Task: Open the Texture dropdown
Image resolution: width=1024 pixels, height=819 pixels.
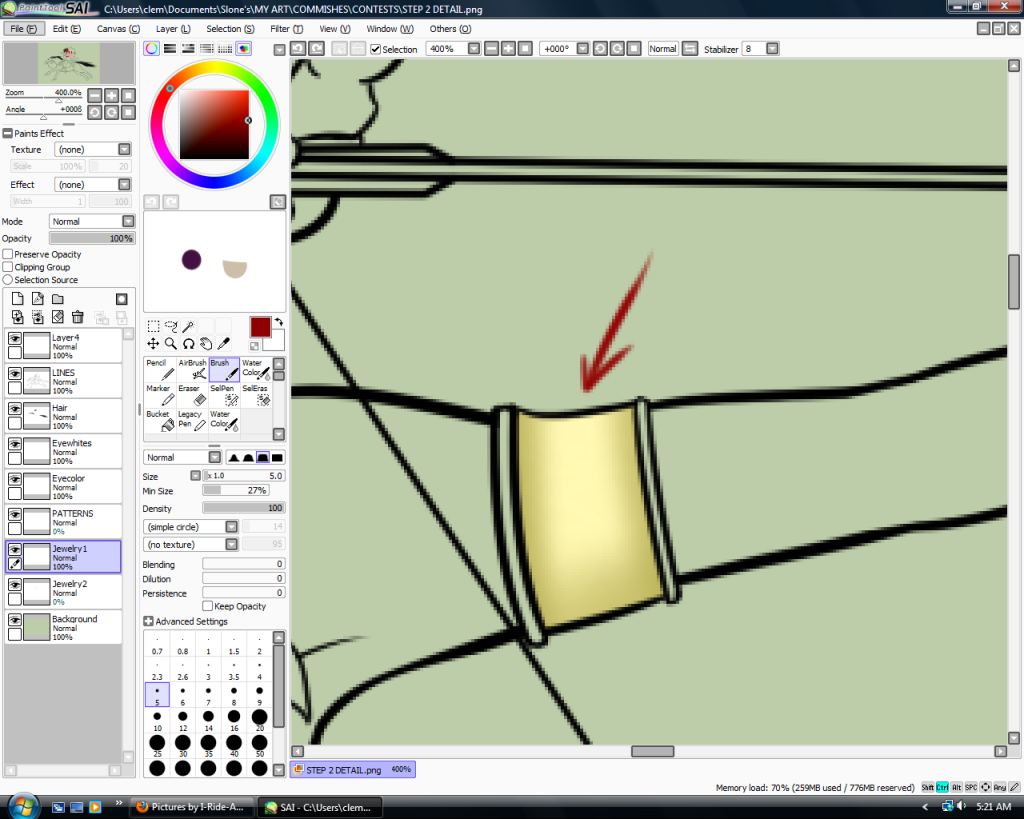Action: tap(93, 150)
